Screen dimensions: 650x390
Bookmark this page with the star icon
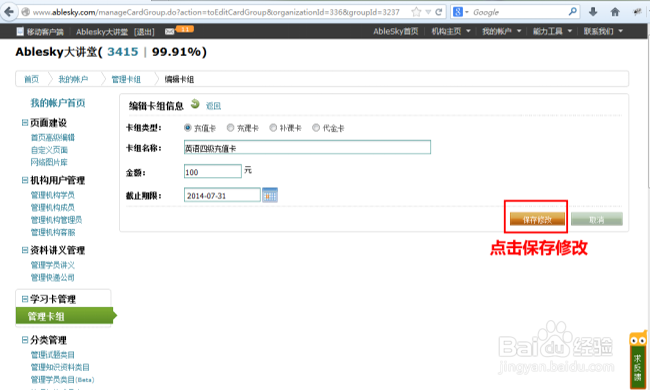[x=416, y=12]
